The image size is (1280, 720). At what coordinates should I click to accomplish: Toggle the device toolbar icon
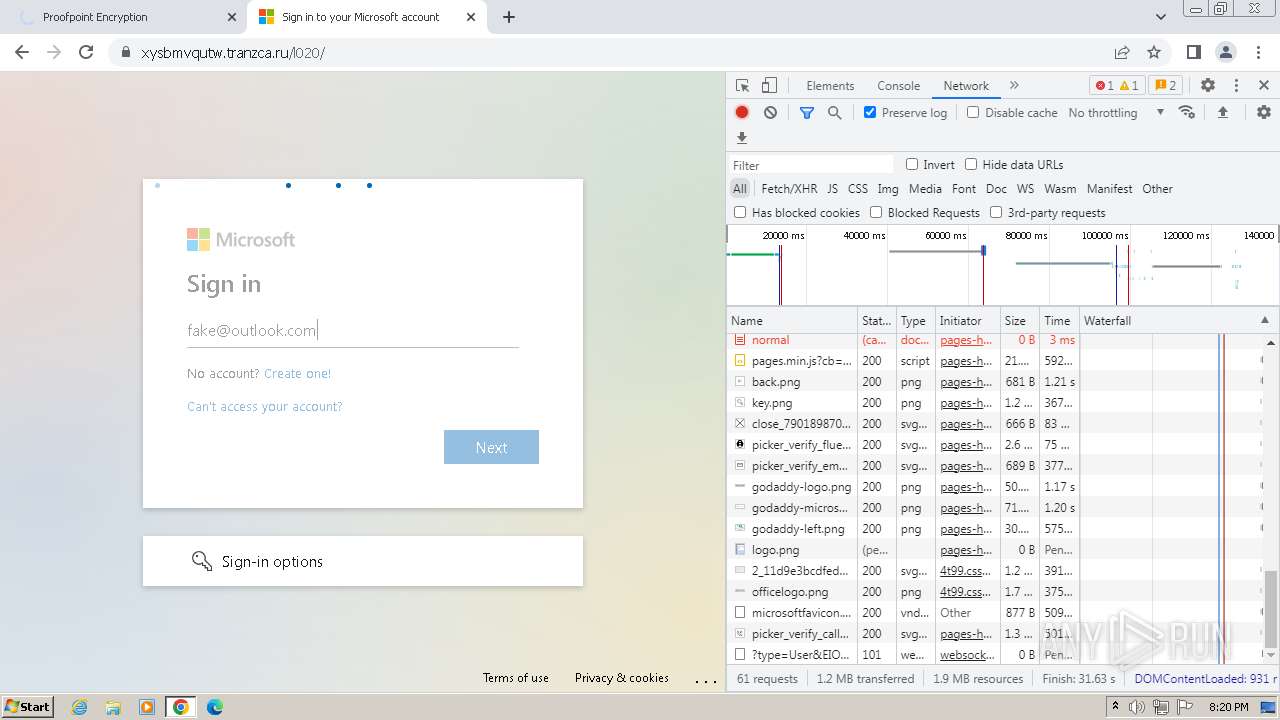tap(769, 86)
